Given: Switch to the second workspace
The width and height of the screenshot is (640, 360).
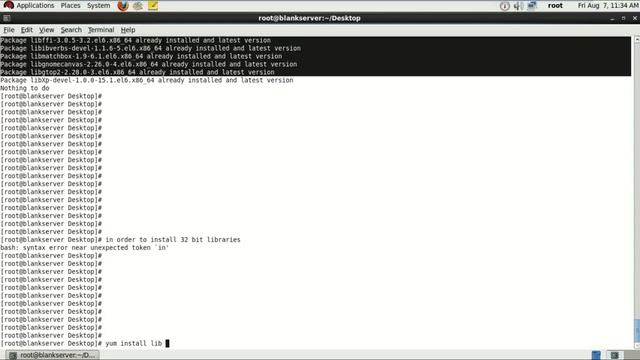Looking at the screenshot, I should point(614,355).
